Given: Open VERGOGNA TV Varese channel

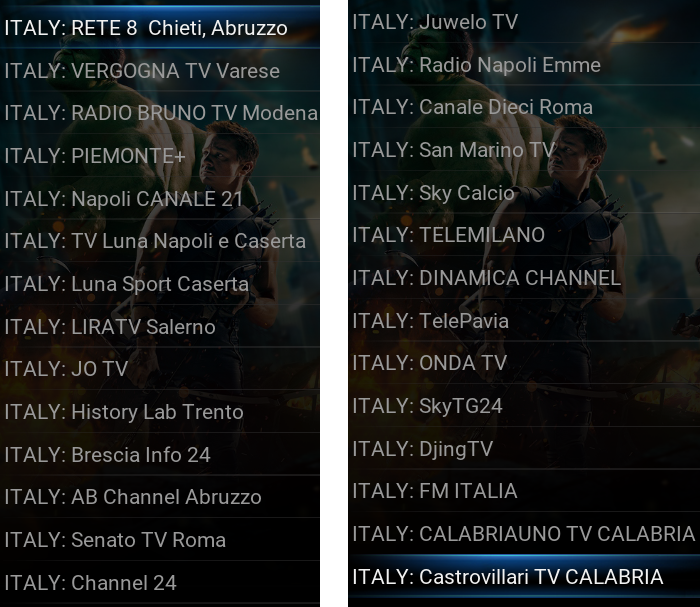Looking at the screenshot, I should tap(159, 71).
